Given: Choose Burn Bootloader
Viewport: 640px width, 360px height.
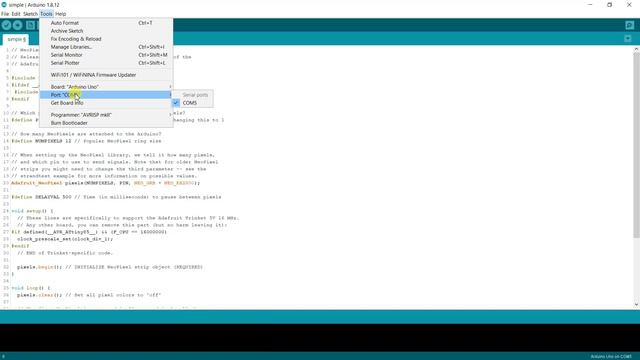Looking at the screenshot, I should point(106,123).
